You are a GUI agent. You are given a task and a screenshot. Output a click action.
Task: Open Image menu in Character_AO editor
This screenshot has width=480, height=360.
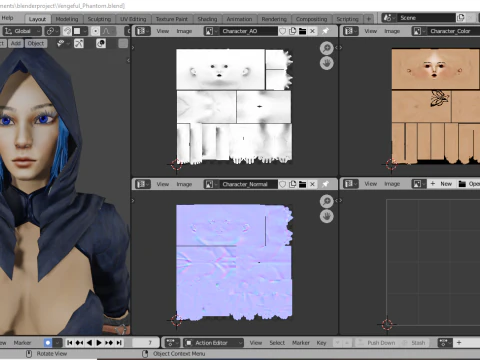tap(184, 31)
